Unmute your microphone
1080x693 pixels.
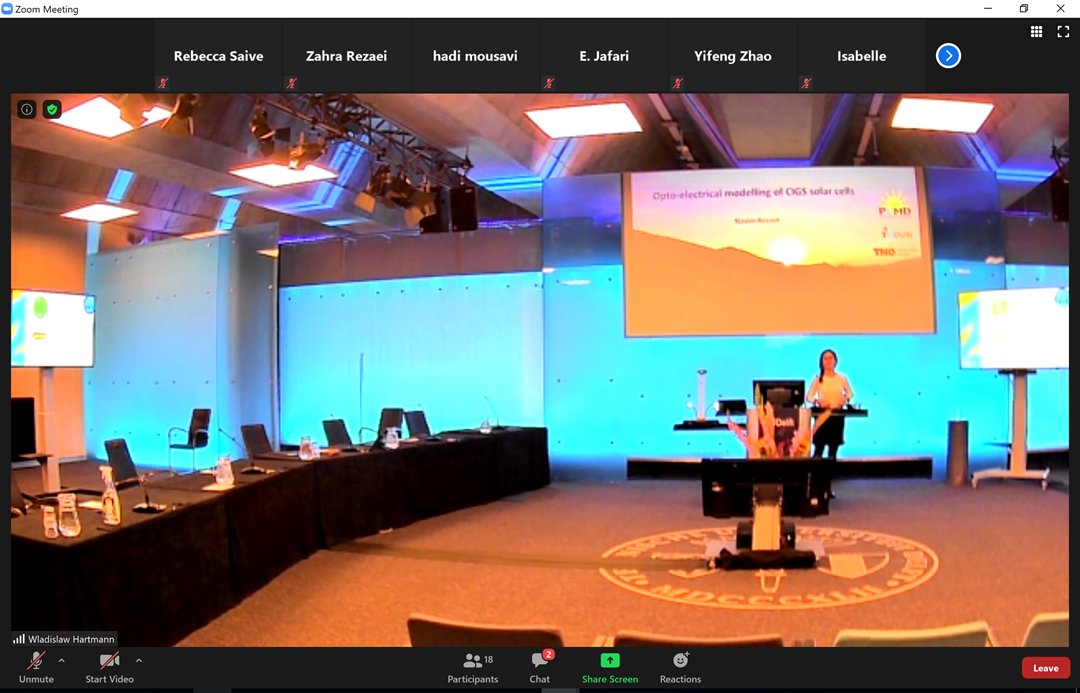pyautogui.click(x=36, y=668)
